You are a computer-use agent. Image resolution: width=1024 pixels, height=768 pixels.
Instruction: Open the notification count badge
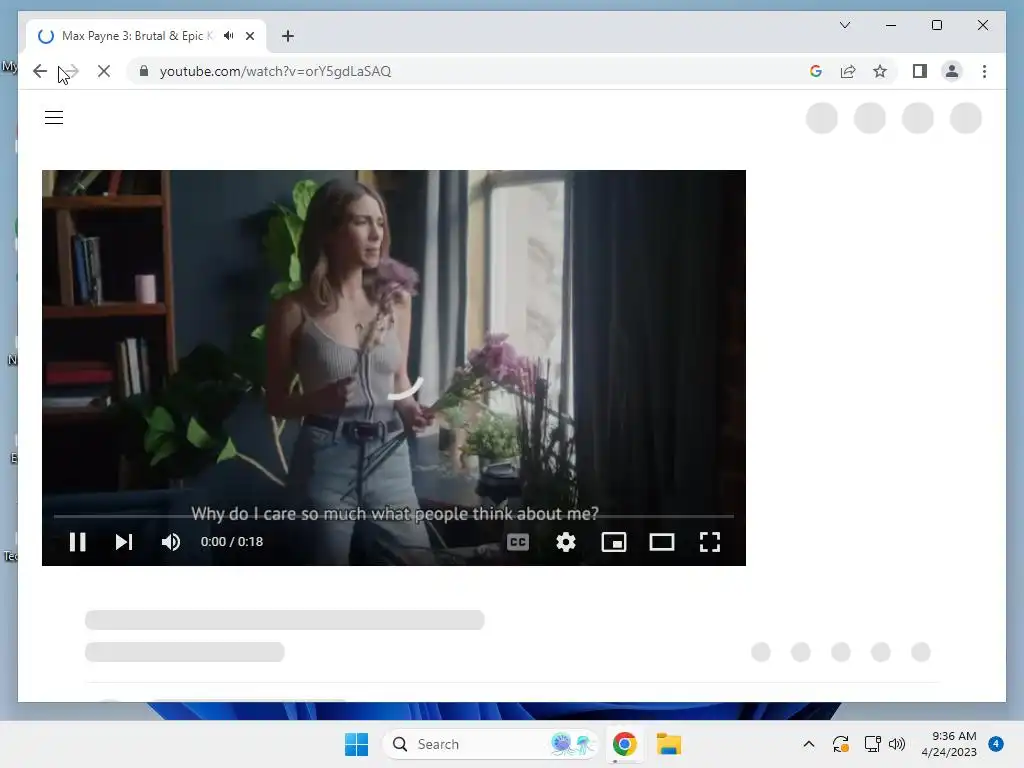pyautogui.click(x=996, y=744)
